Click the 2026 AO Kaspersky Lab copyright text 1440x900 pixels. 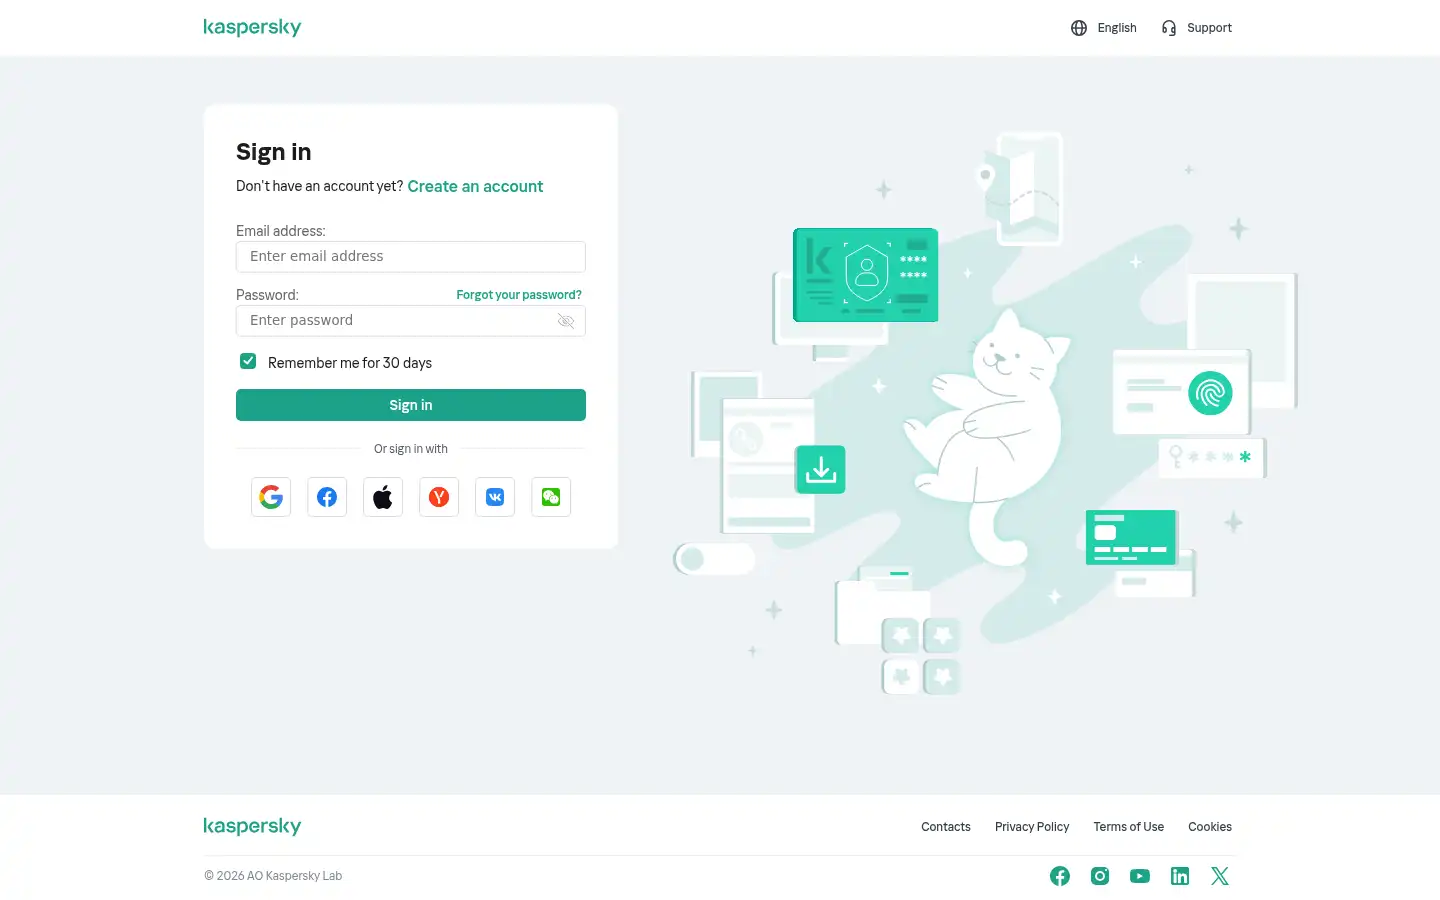pyautogui.click(x=273, y=876)
